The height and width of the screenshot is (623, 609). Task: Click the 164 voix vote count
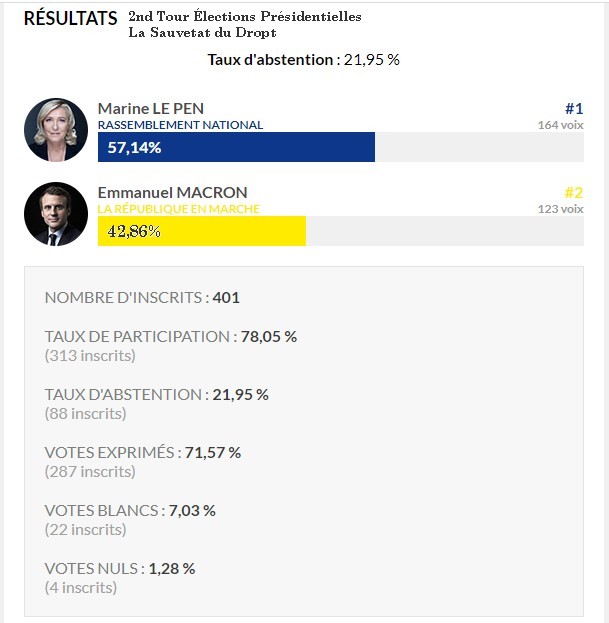click(560, 125)
